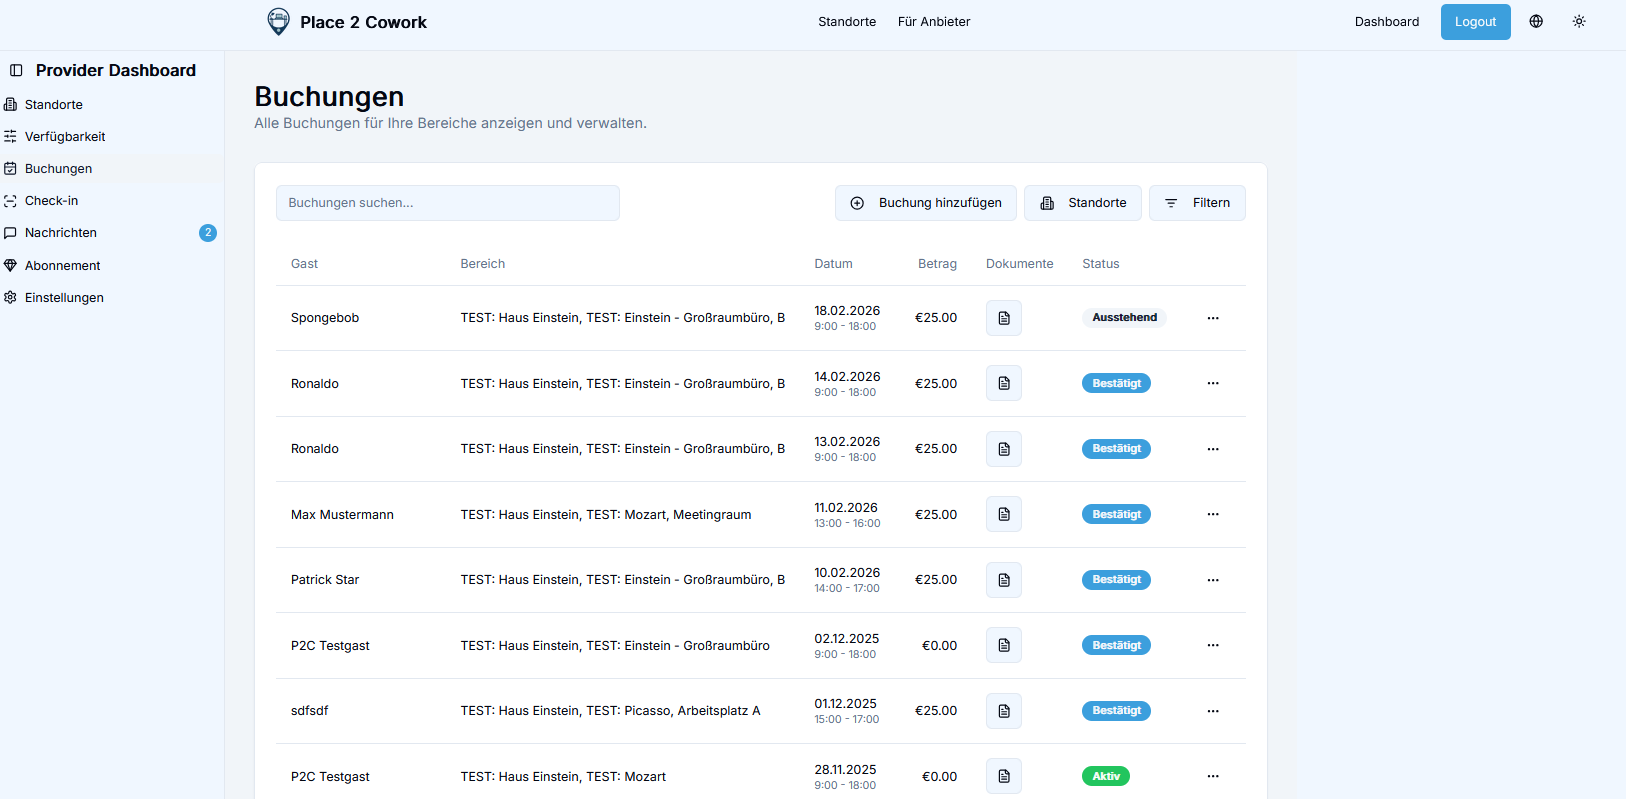1626x799 pixels.
Task: Click the Buchung hinzufügen button
Action: (925, 203)
